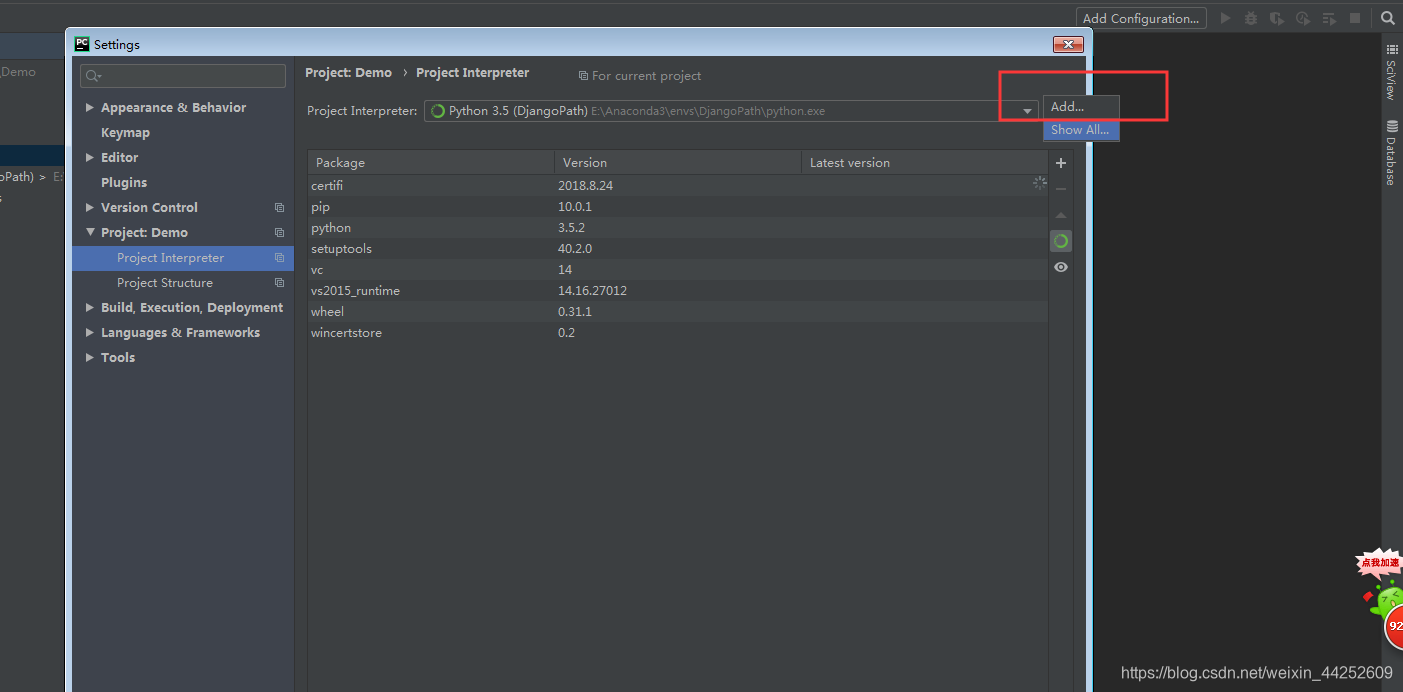Click the up arrow upgrade package icon
The width and height of the screenshot is (1403, 692).
tap(1061, 215)
